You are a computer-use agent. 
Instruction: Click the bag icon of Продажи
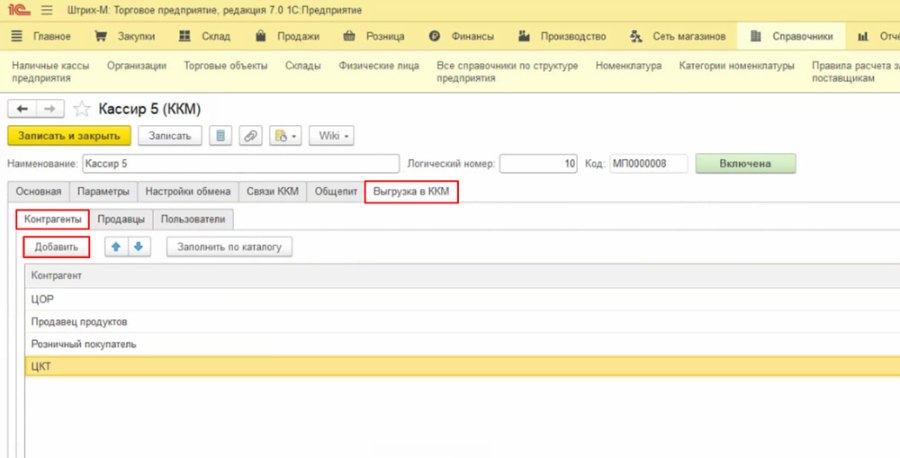click(261, 36)
